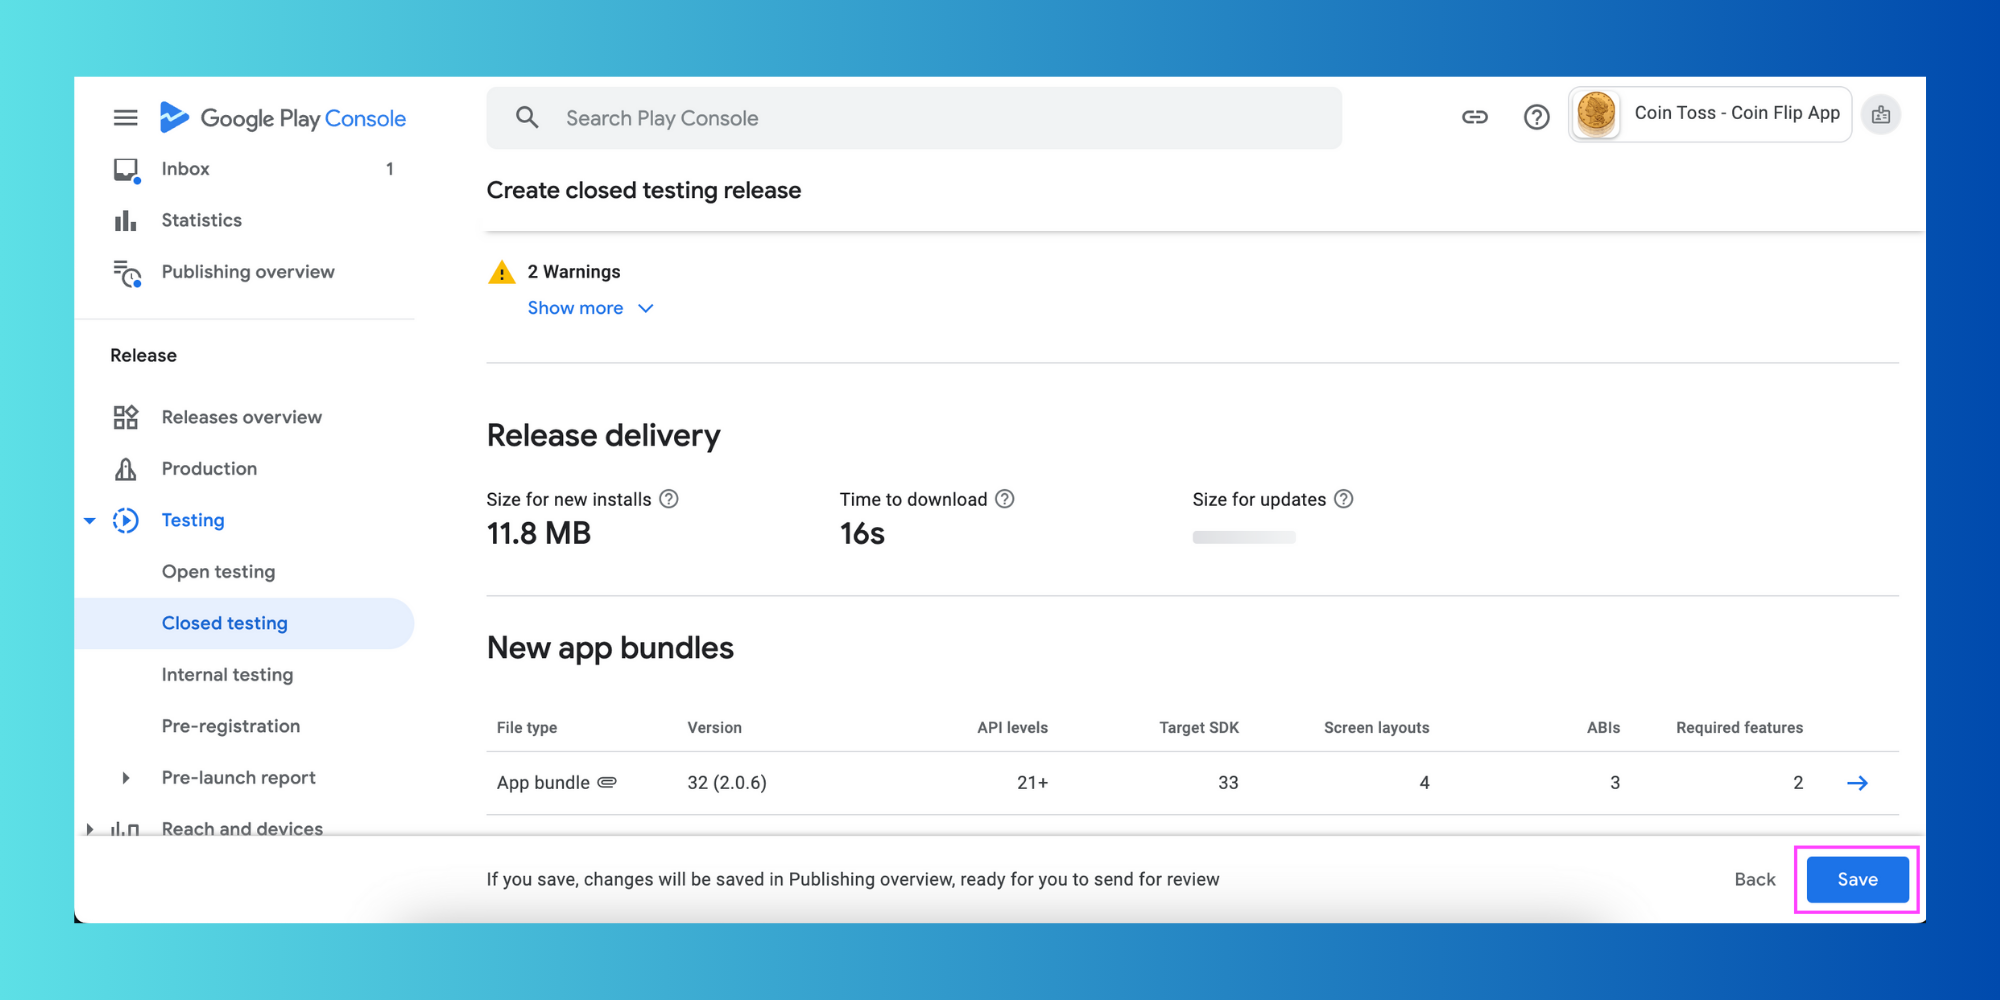Collapse the Testing section arrow
This screenshot has height=1000, width=2000.
click(x=90, y=520)
